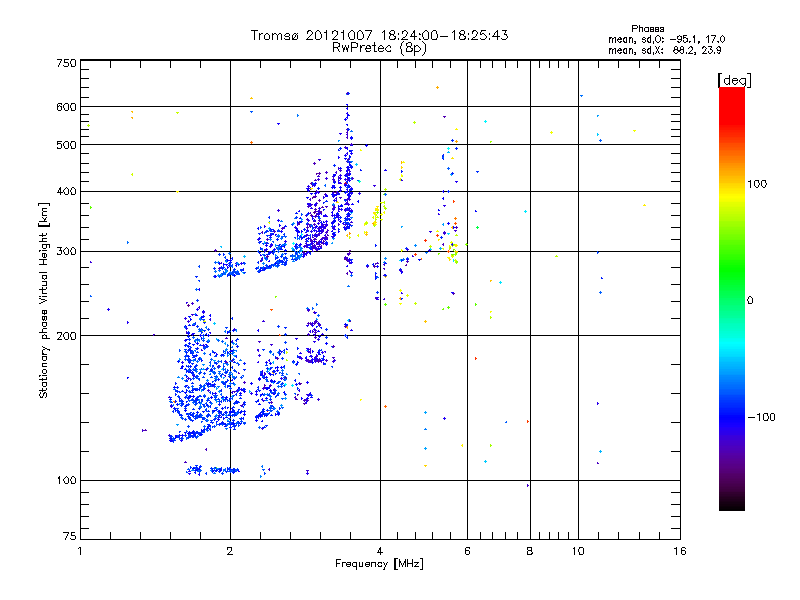Click the y-axis tick label '600'

(67, 107)
